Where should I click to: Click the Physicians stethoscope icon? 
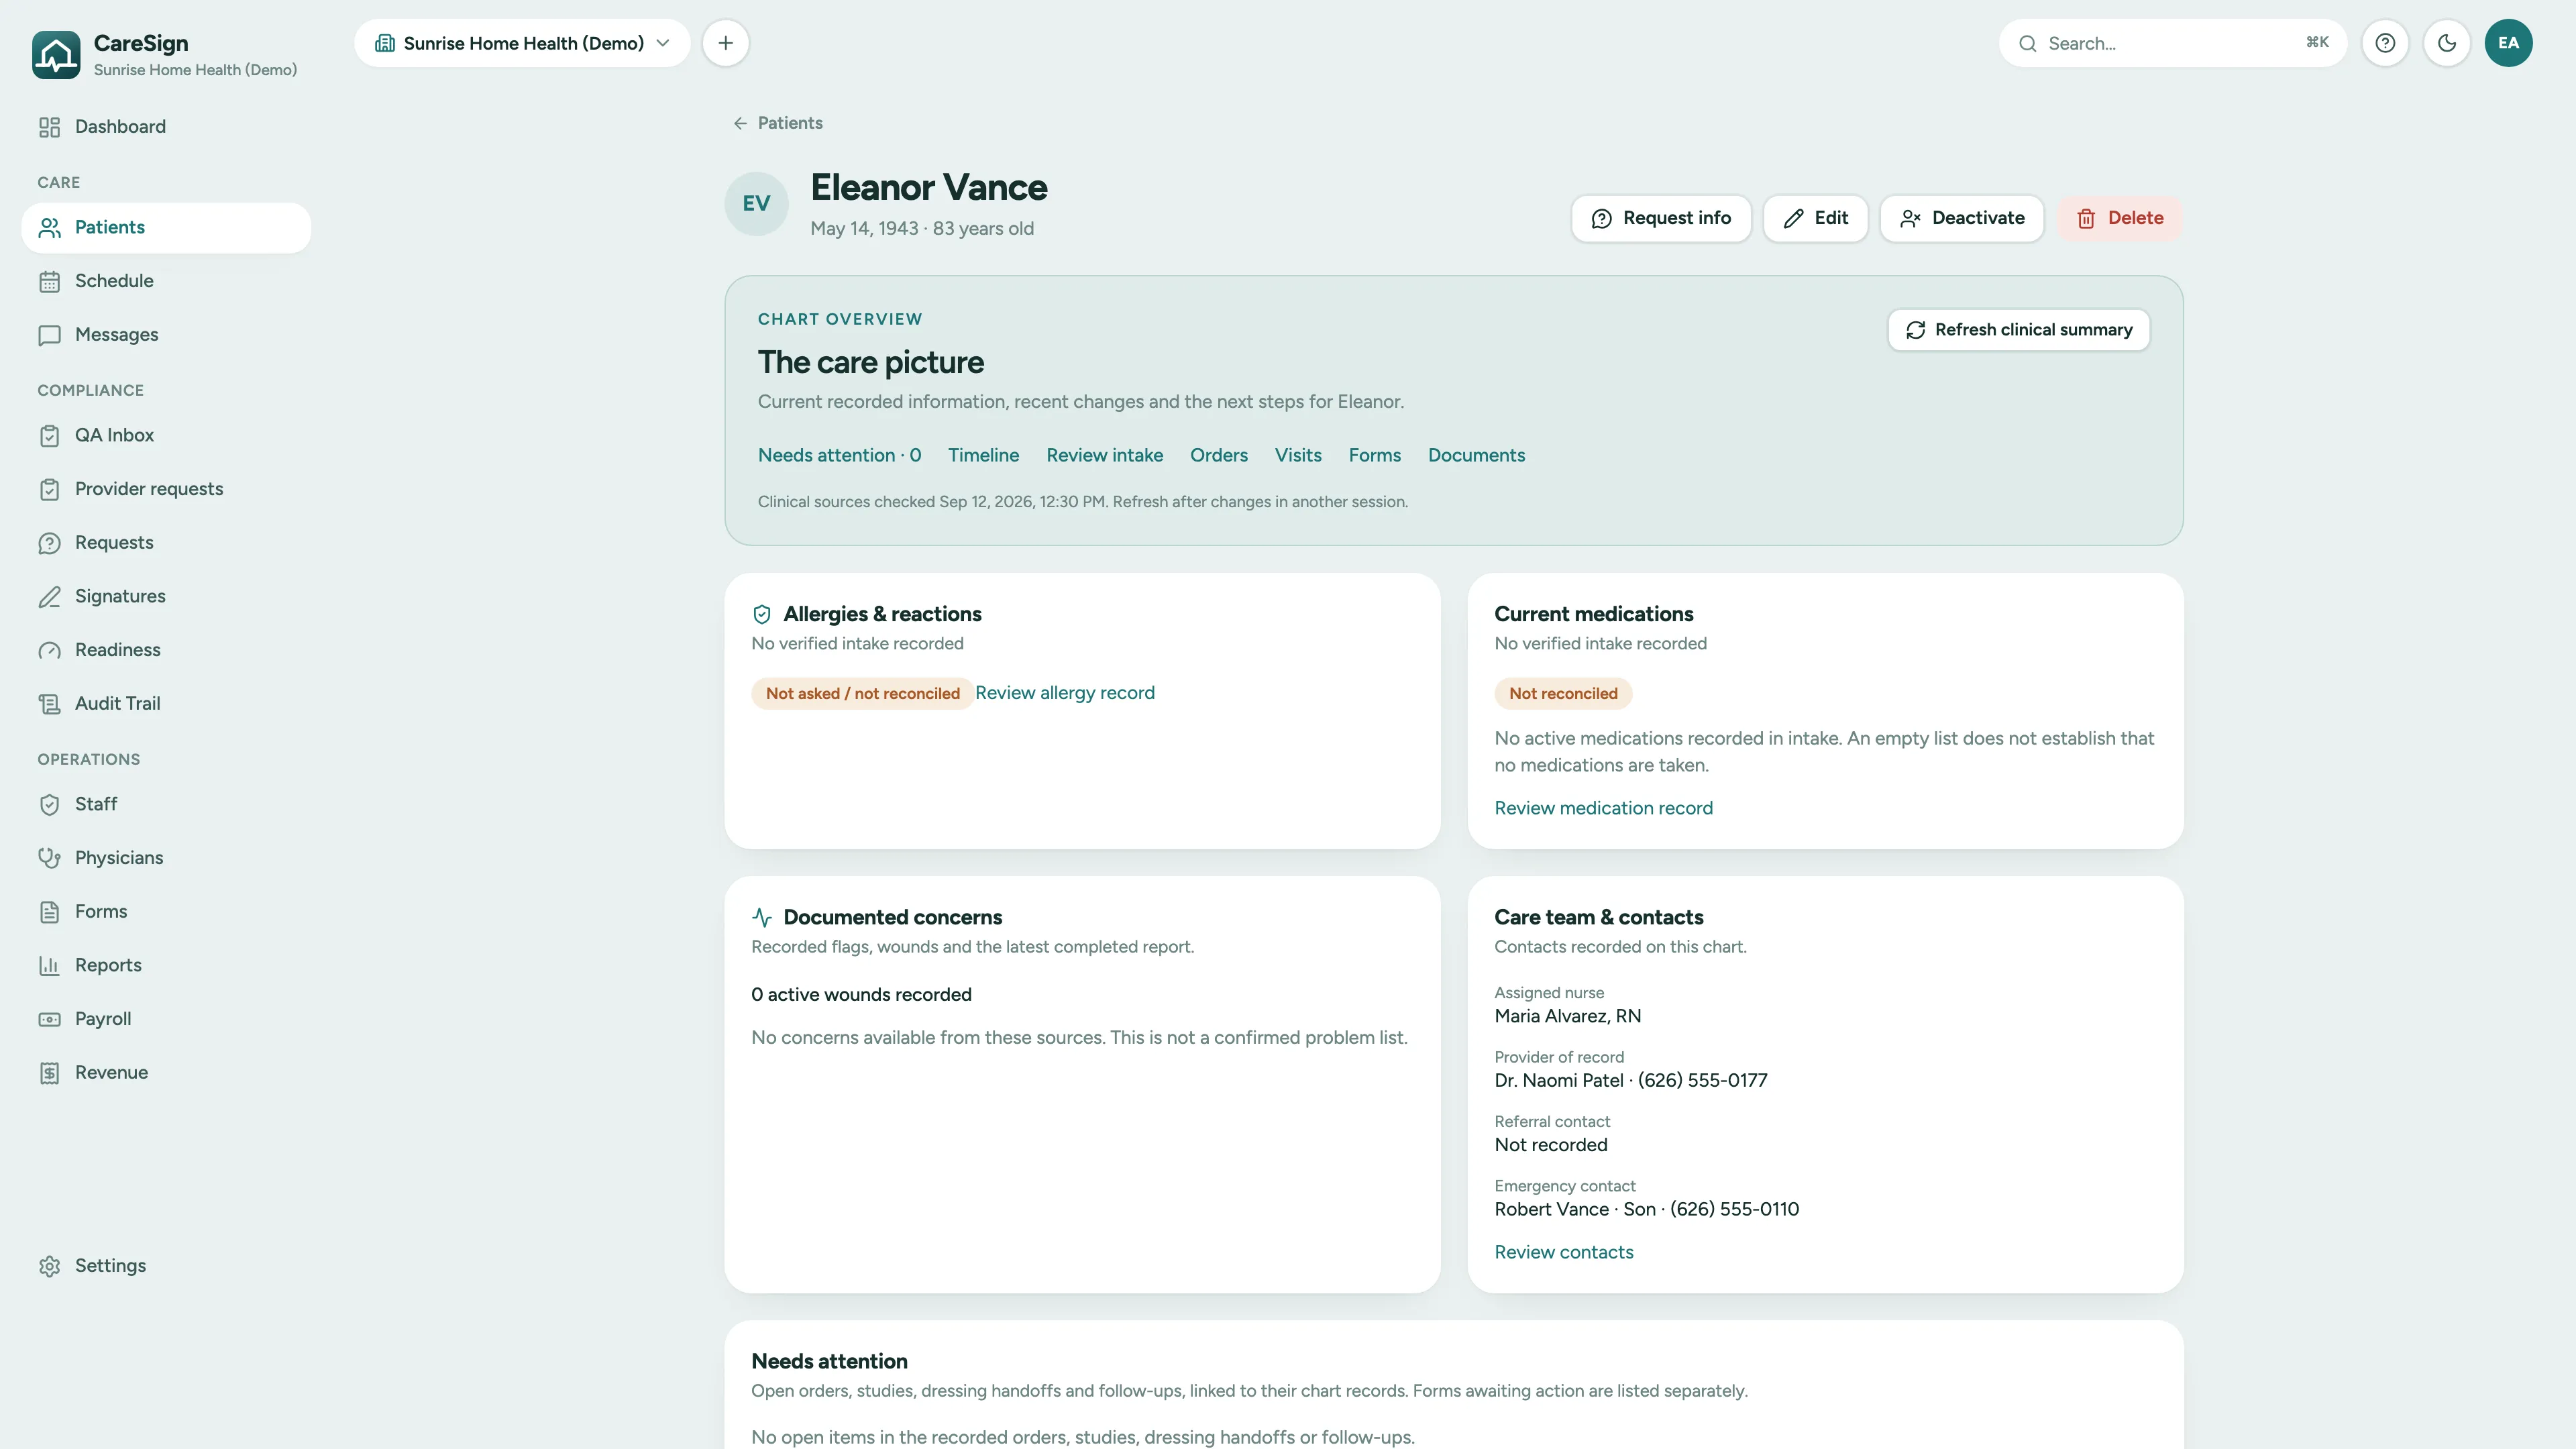pos(49,858)
